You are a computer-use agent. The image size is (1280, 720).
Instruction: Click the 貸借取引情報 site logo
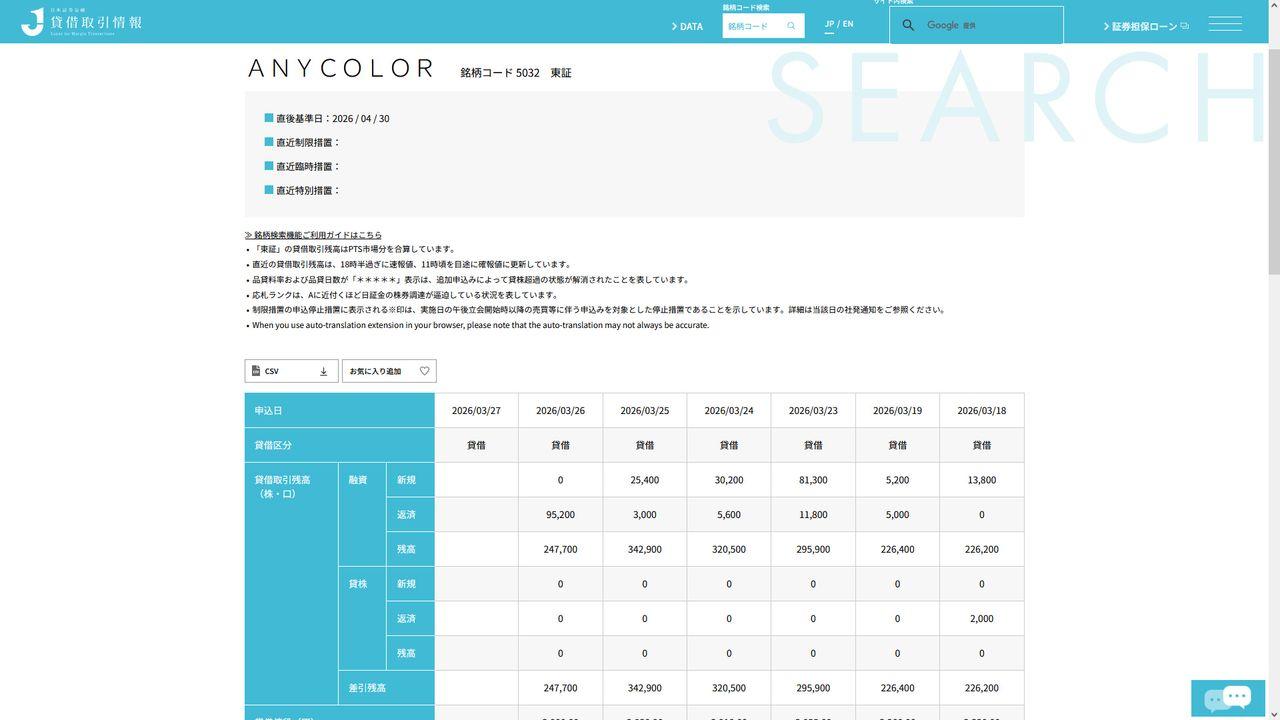point(82,22)
